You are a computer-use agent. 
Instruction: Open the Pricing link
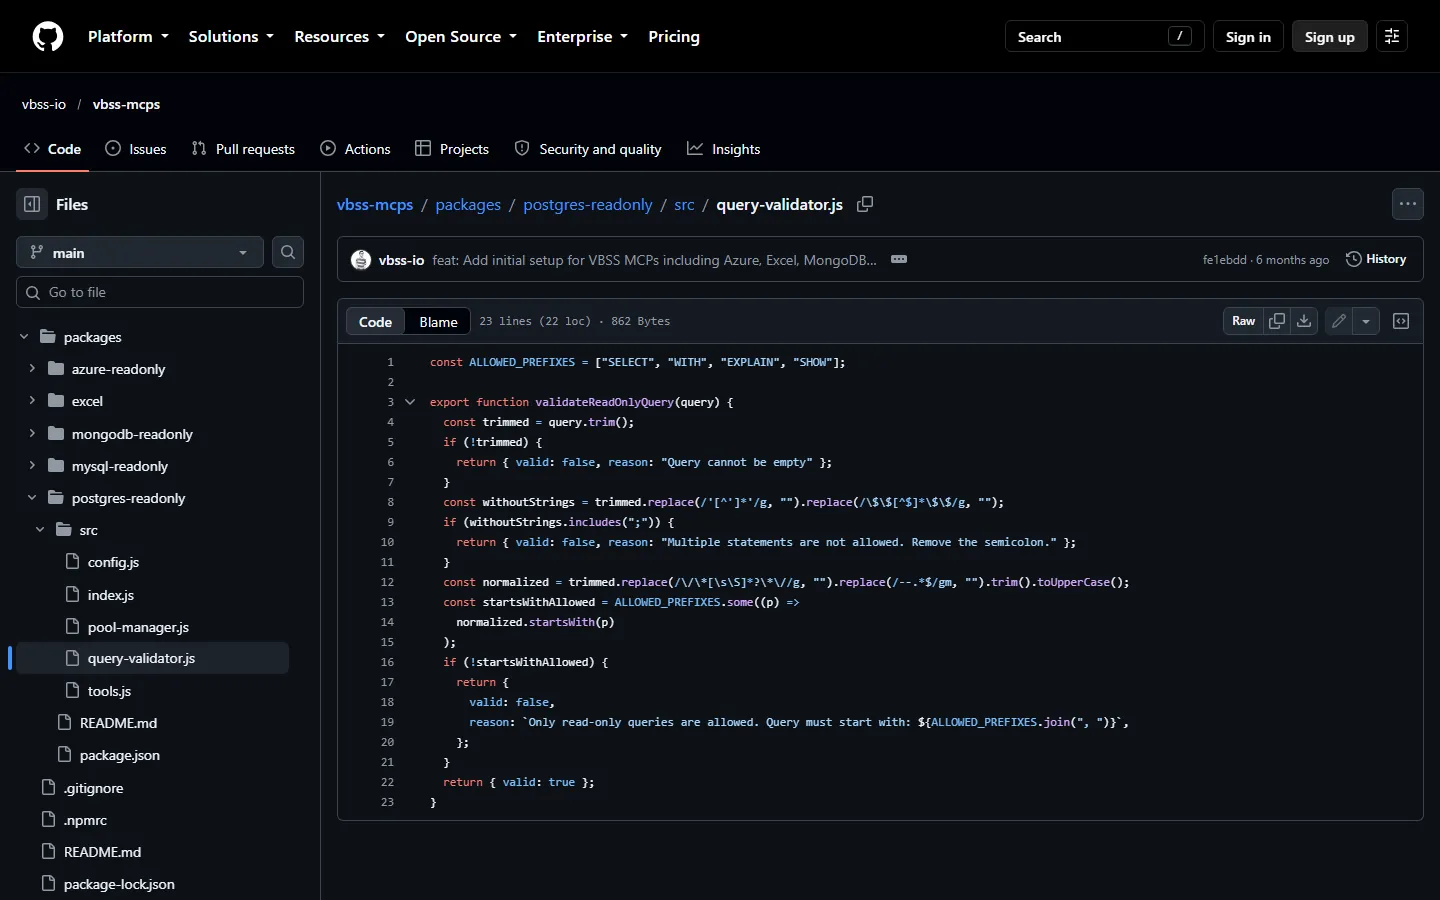pos(674,36)
